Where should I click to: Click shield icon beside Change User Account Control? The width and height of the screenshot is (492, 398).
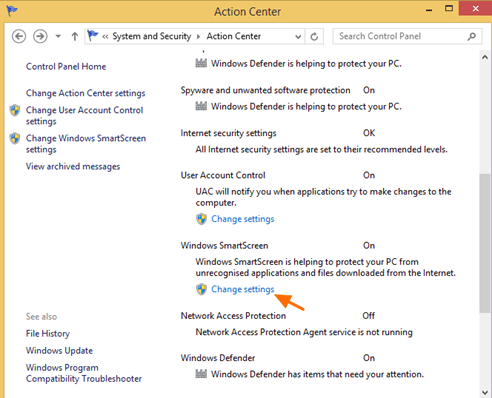(15, 110)
